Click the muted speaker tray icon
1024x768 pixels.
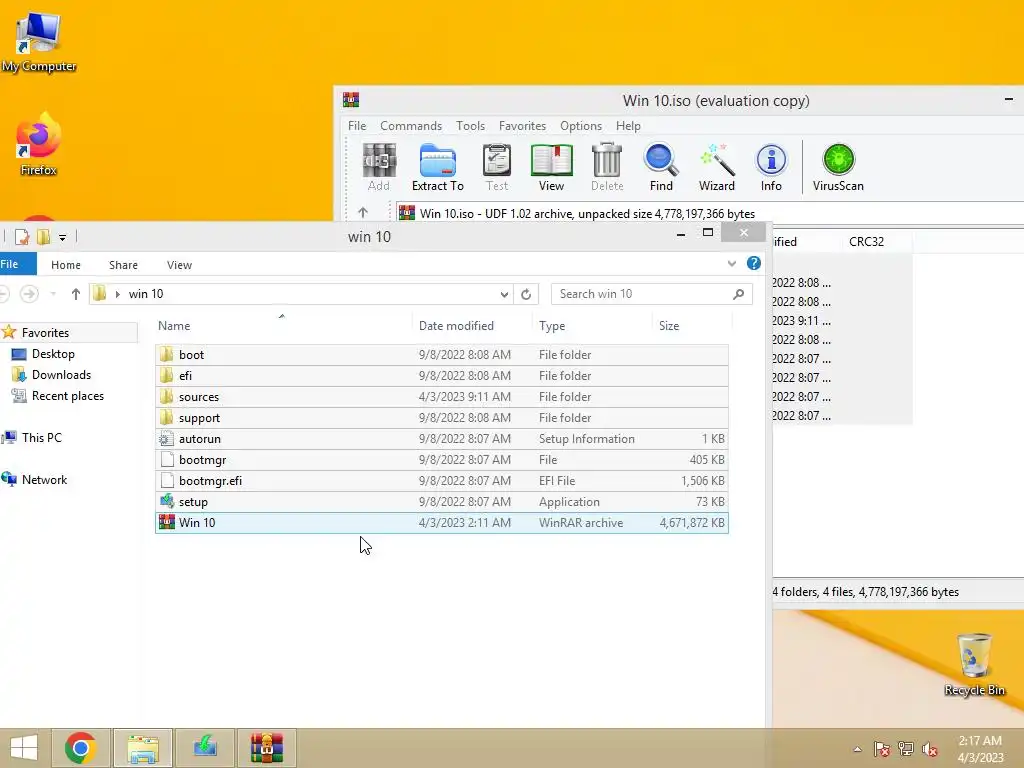930,749
